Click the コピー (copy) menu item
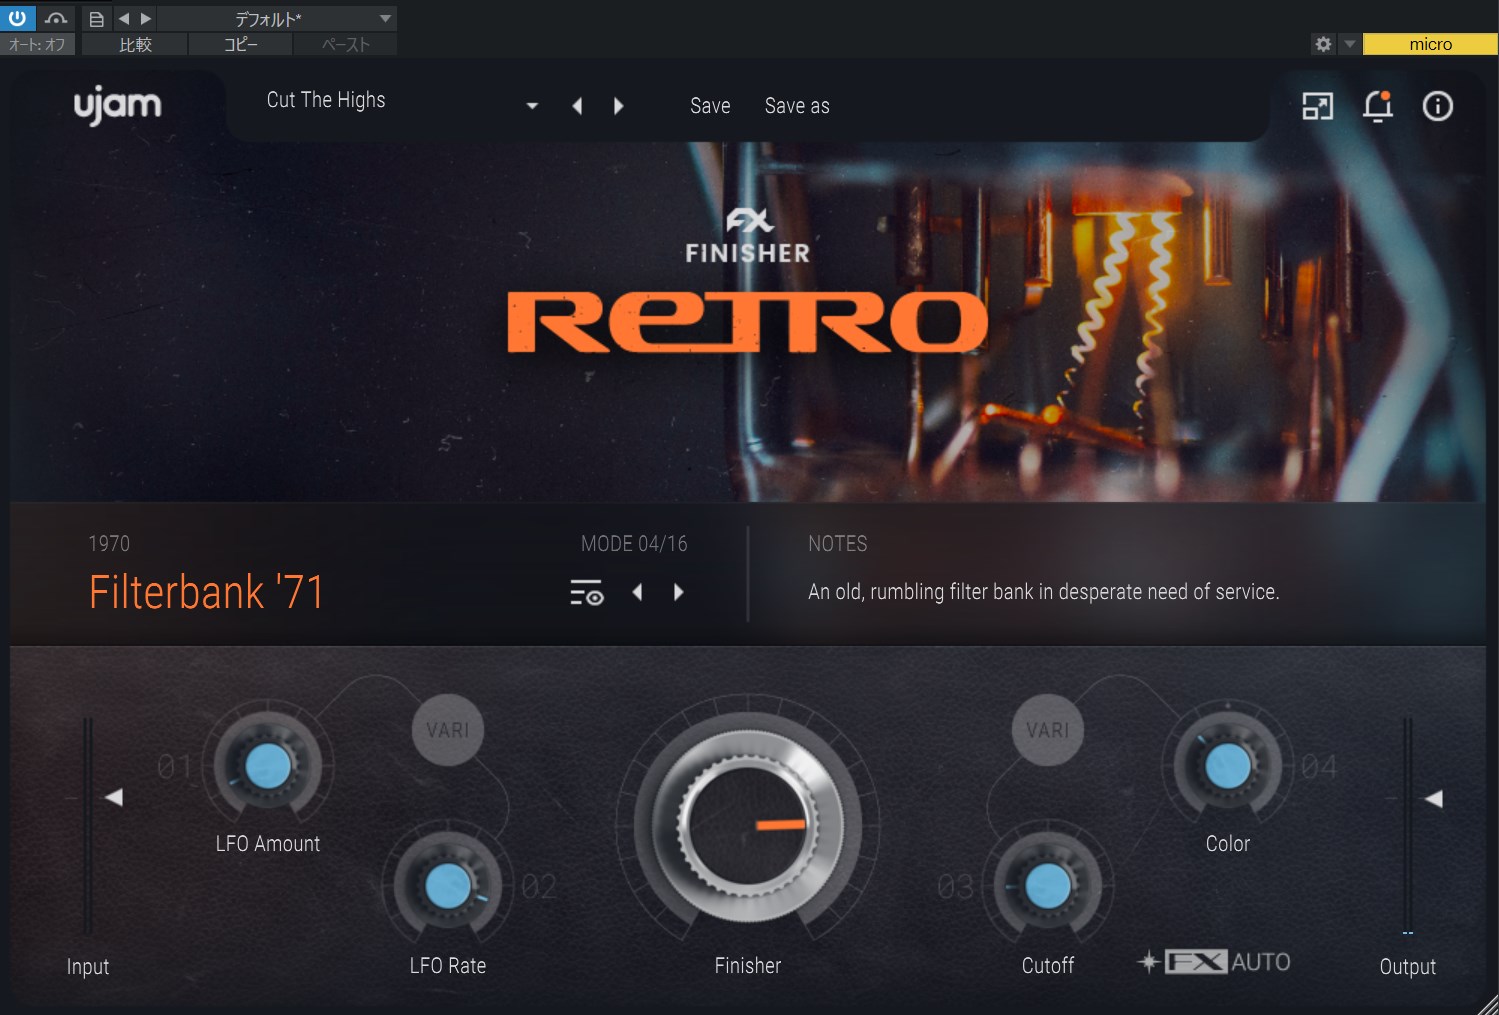This screenshot has width=1499, height=1015. 240,44
